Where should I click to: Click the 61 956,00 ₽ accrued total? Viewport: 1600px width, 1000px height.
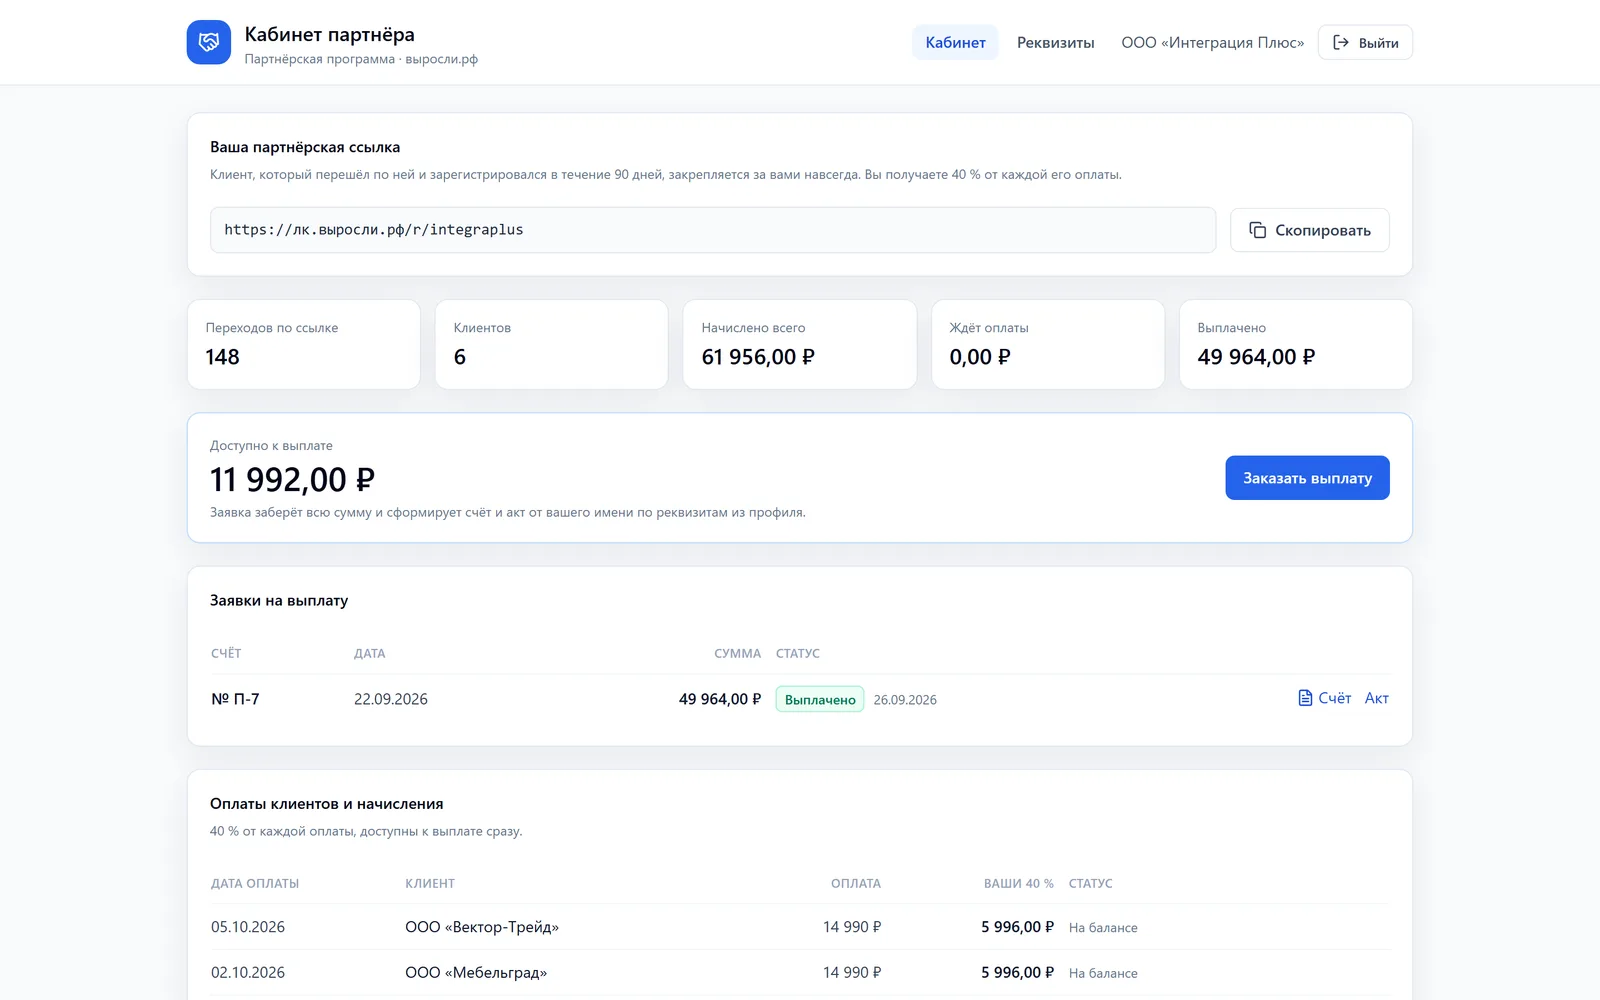758,357
